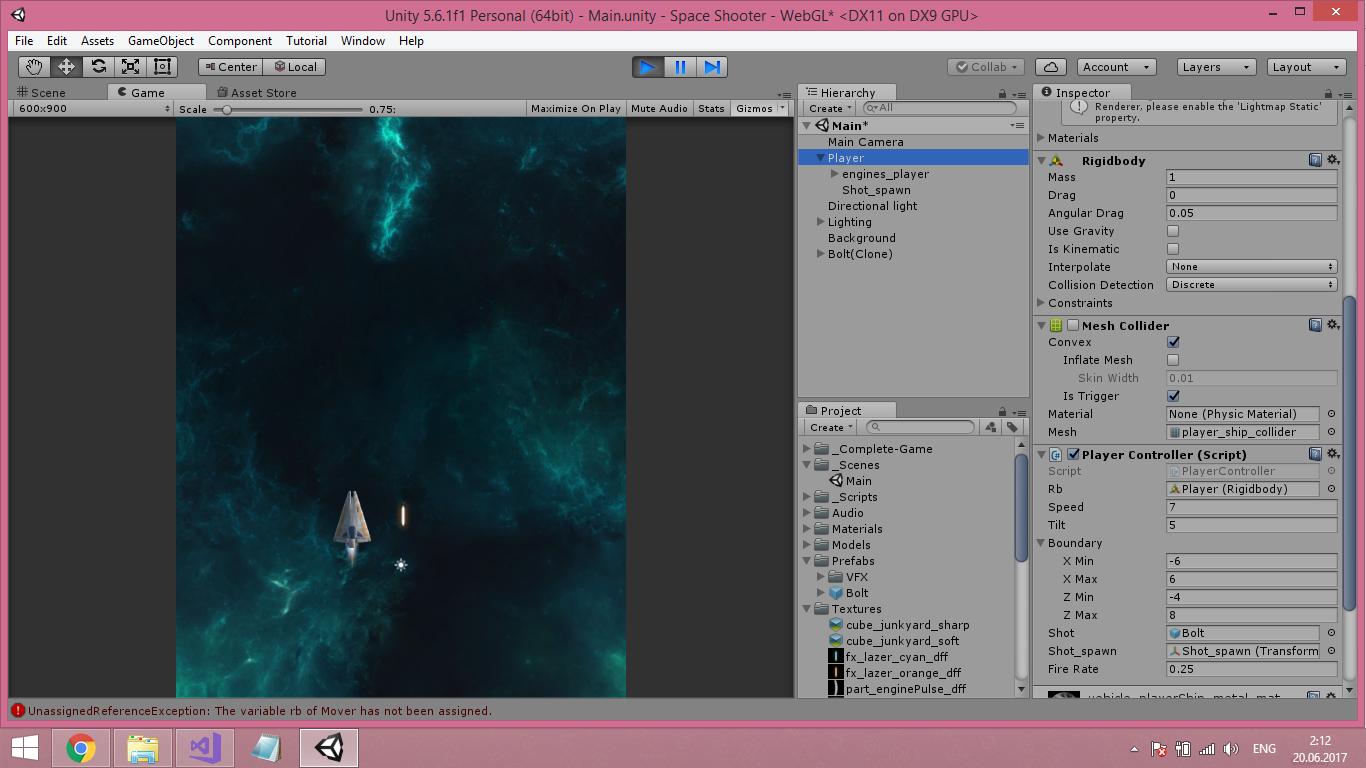
Task: Toggle the Use Gravity checkbox
Action: tap(1173, 231)
